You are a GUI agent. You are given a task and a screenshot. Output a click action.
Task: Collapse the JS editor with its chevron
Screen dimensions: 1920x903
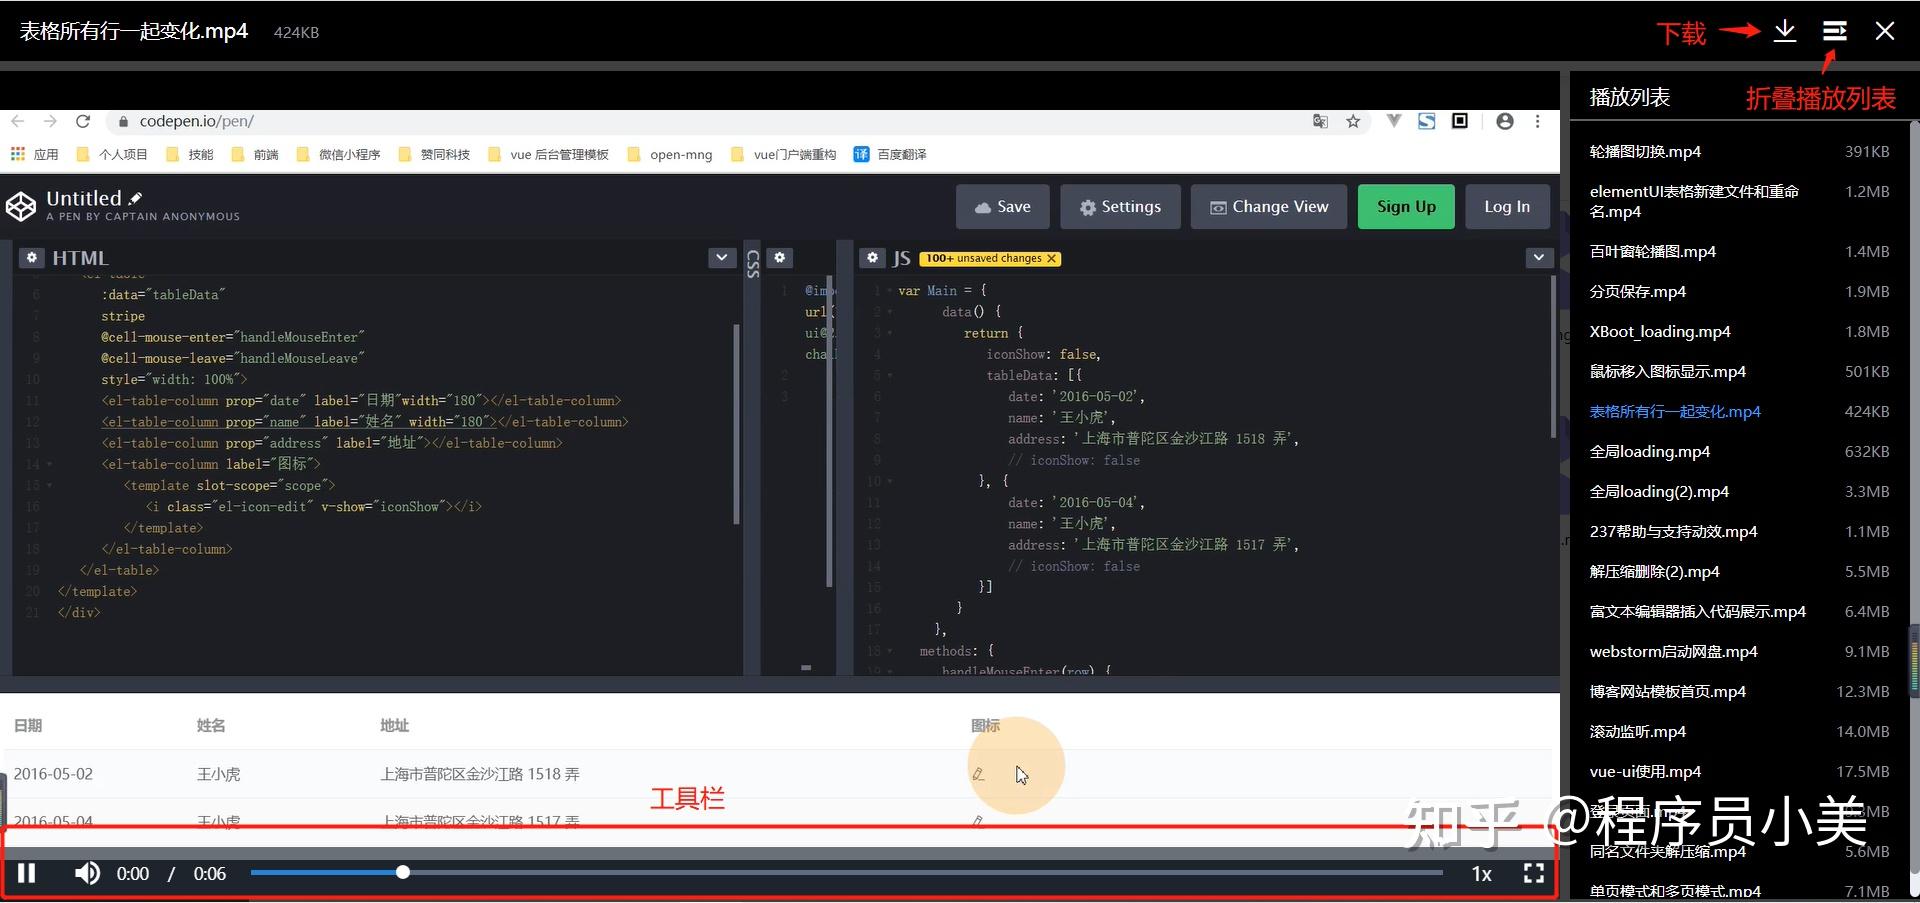pos(1537,258)
